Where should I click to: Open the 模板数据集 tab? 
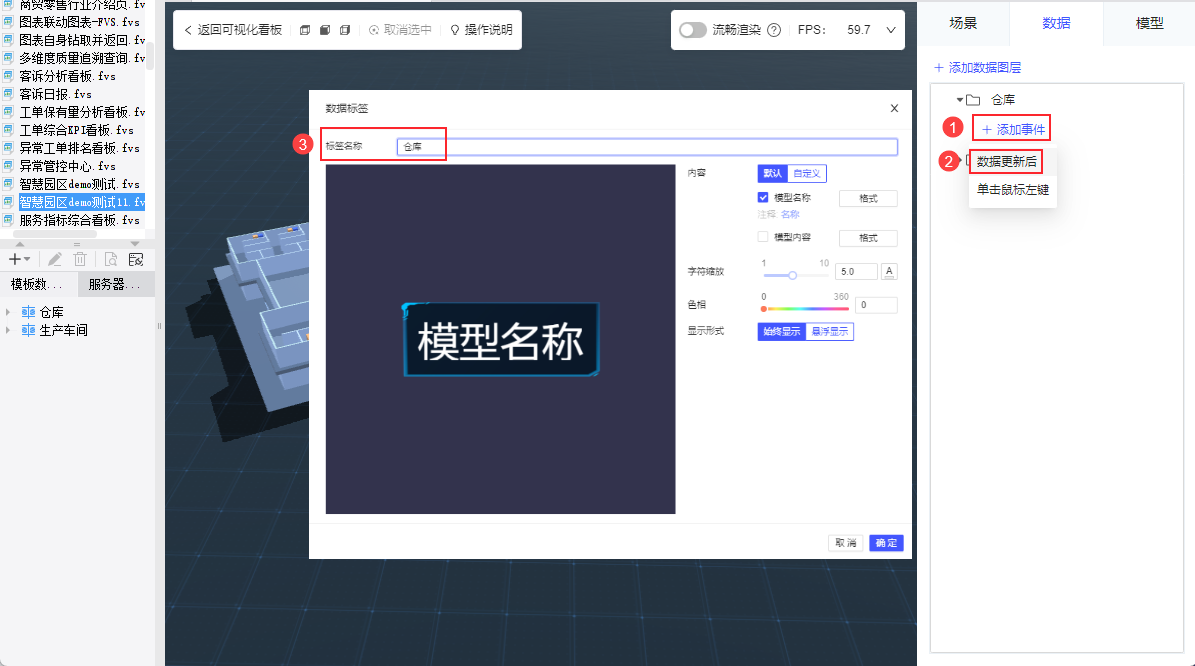click(38, 284)
